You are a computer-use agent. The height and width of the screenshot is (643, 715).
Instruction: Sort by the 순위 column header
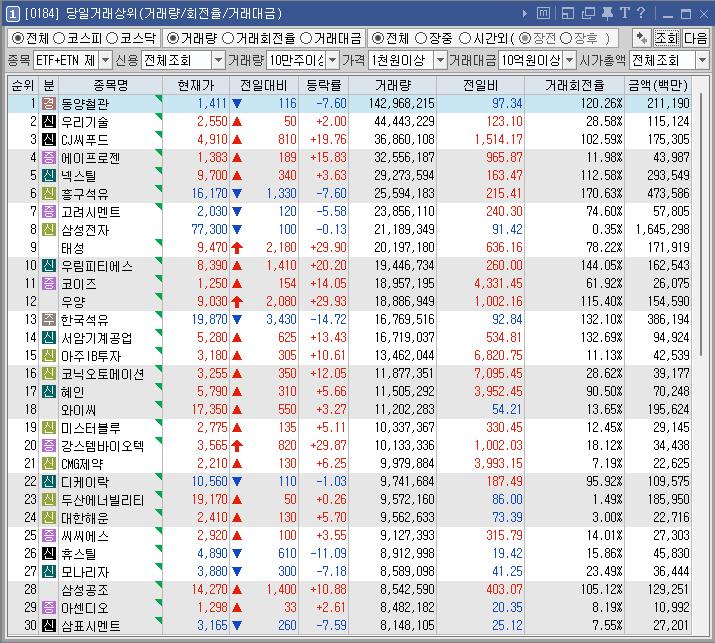point(23,85)
